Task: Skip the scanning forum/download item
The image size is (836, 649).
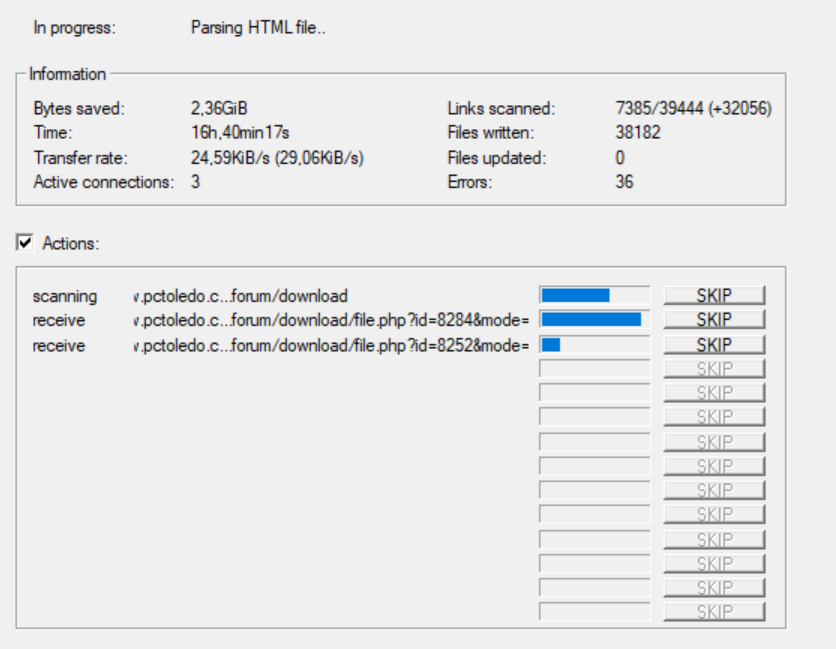Action: (x=714, y=295)
